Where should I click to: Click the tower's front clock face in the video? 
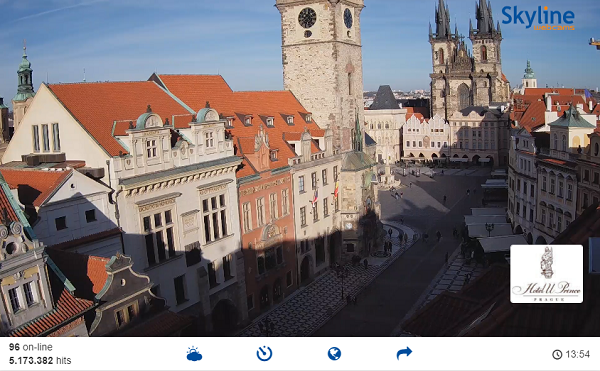point(307,18)
